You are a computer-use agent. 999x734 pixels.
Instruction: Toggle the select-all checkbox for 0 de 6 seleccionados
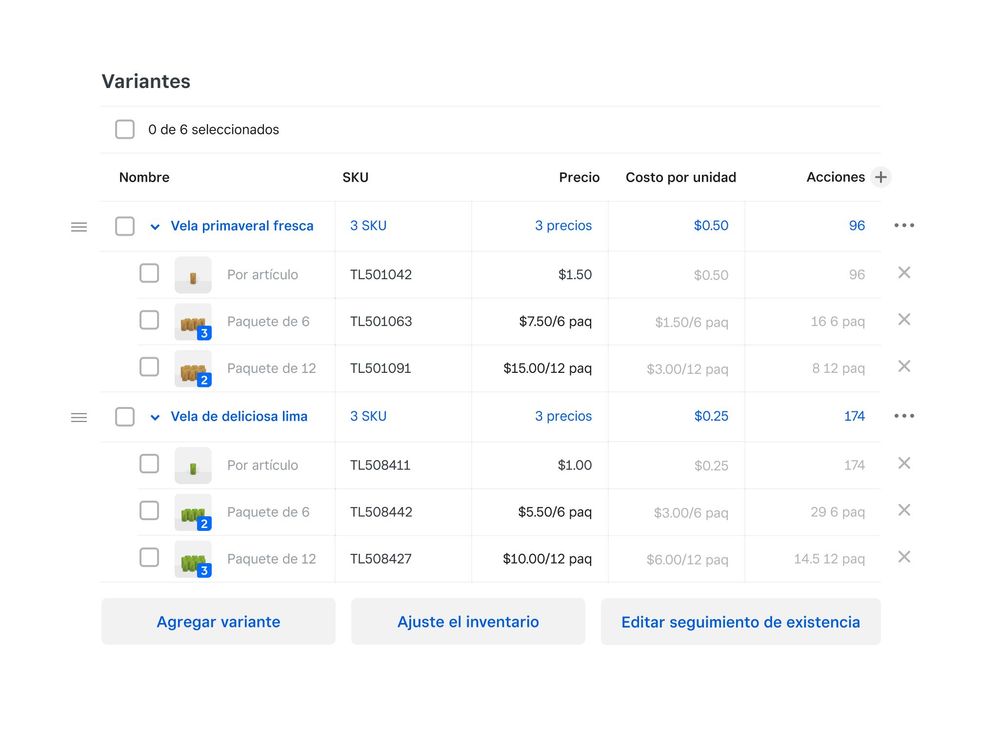tap(125, 130)
